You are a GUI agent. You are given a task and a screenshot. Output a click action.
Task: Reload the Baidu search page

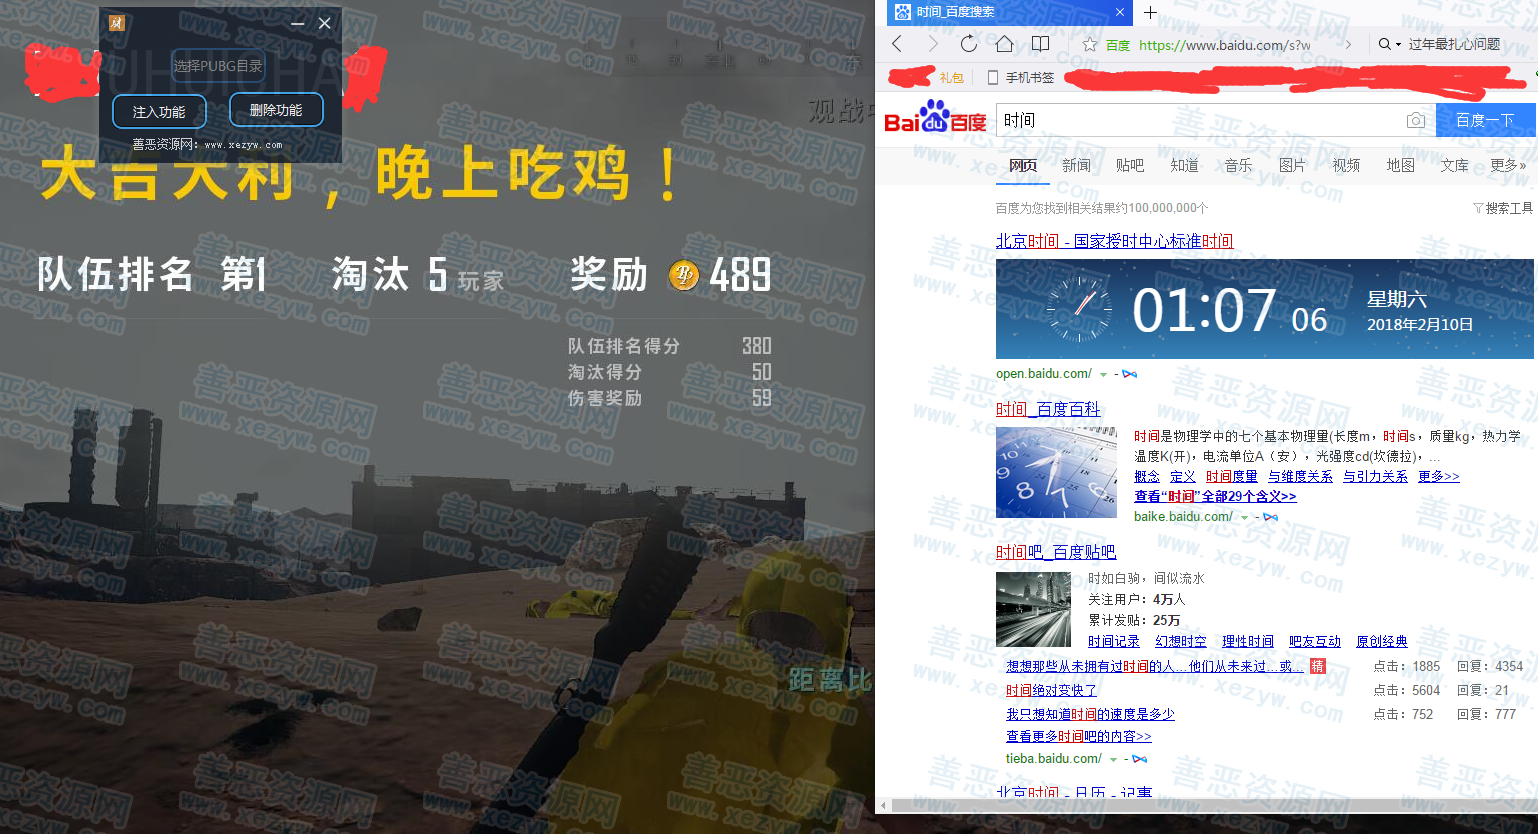pos(968,44)
